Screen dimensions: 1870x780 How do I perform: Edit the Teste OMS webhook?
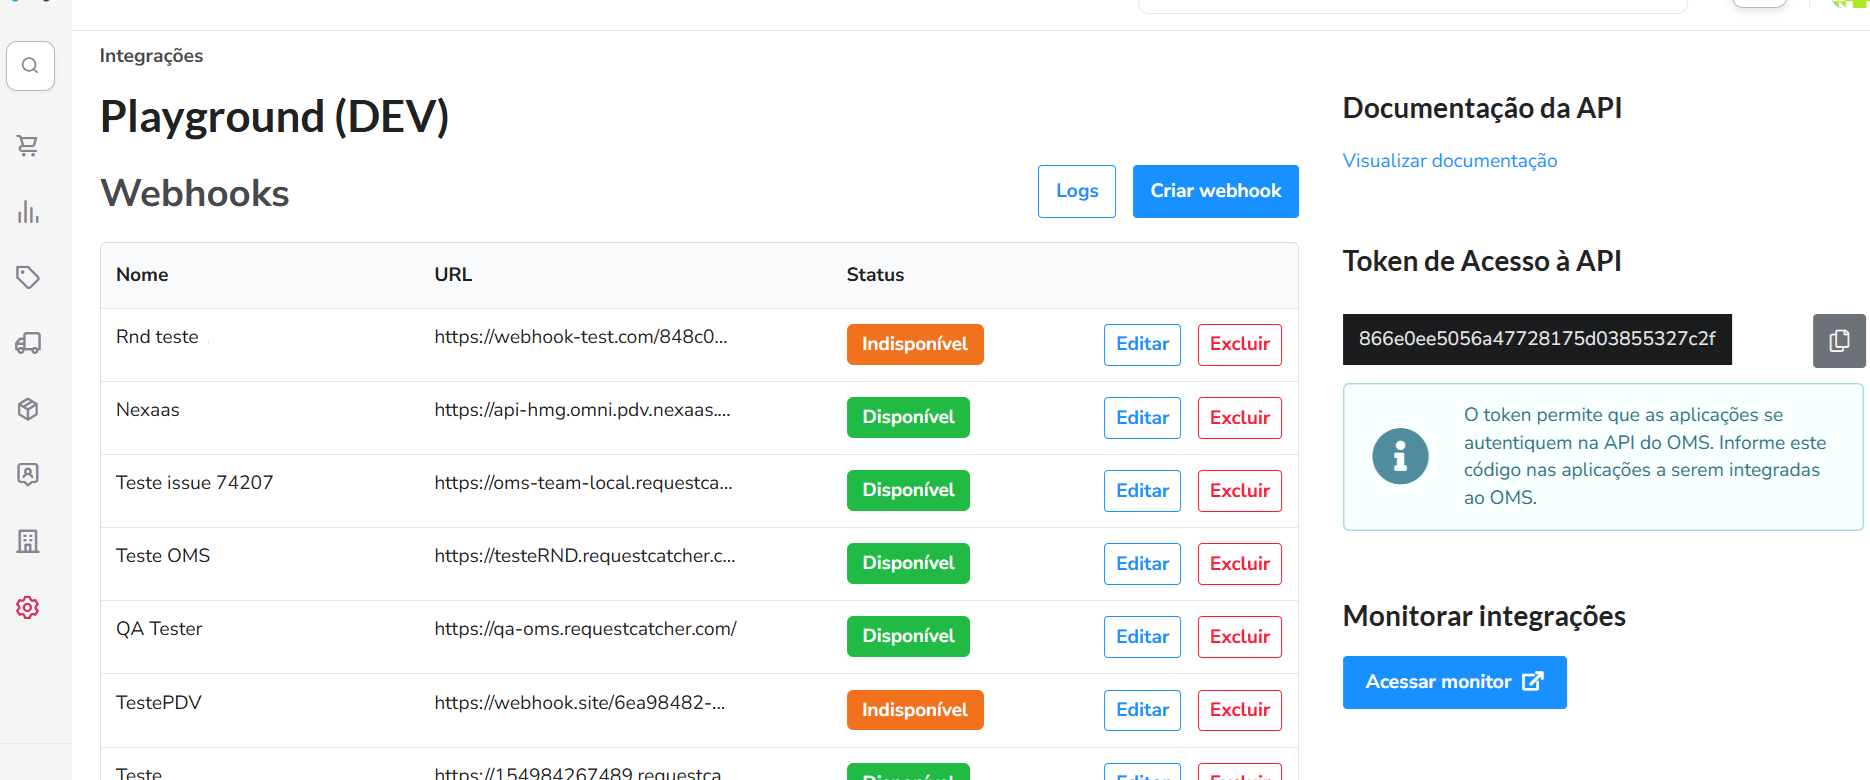(1142, 564)
